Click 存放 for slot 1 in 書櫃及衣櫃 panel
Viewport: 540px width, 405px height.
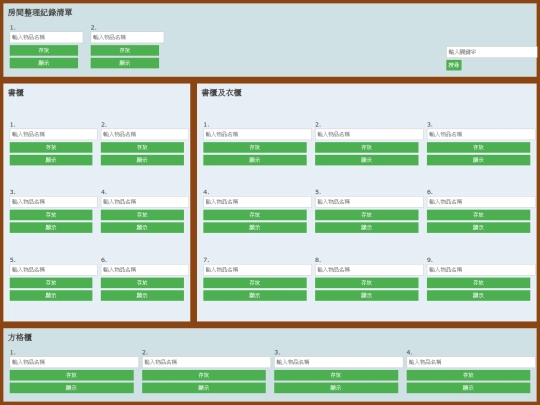(x=255, y=147)
